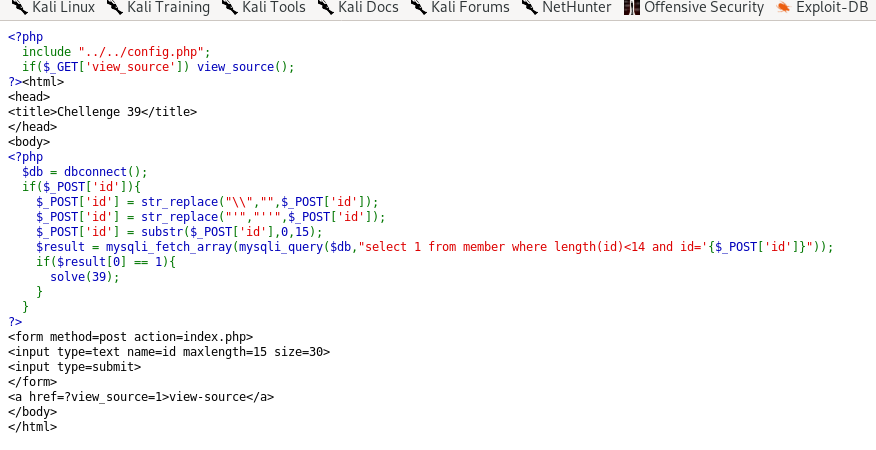This screenshot has height=450, width=876.
Task: Click the closing </form> tag line
Action: click(32, 382)
